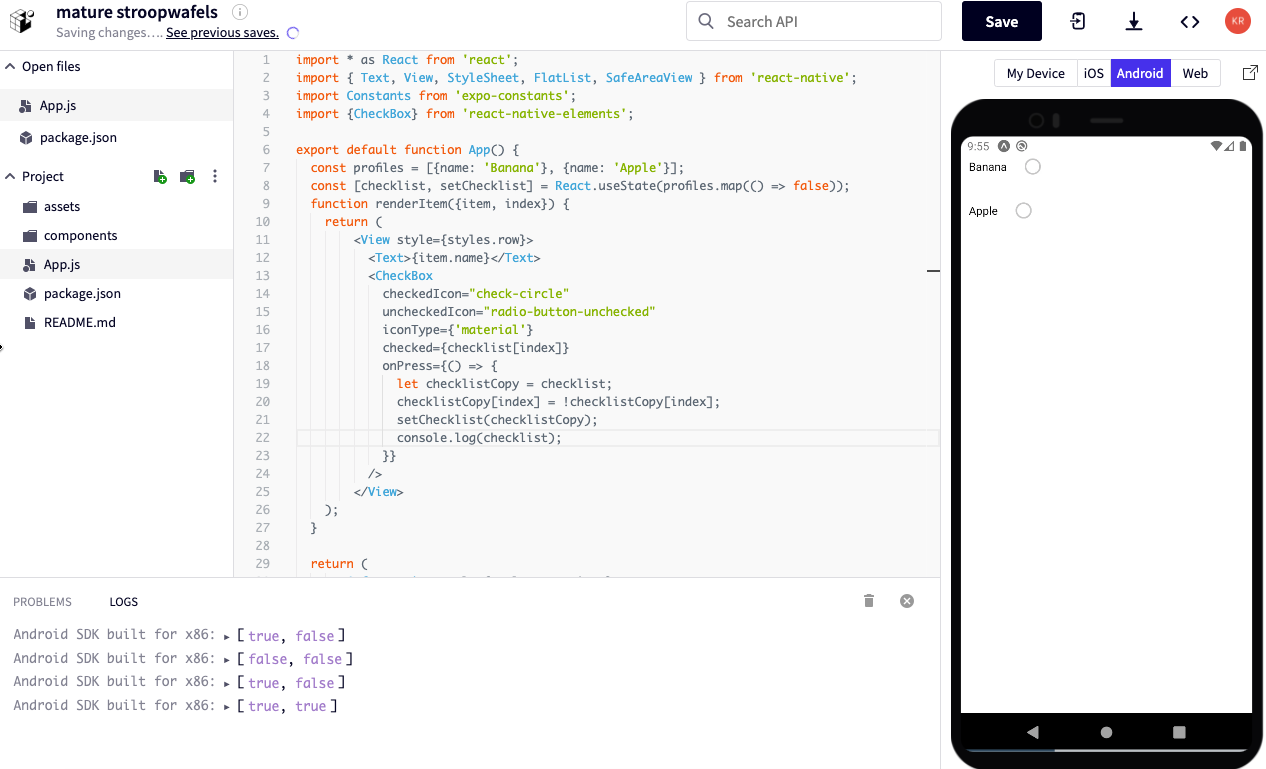Close the logs panel

pos(907,601)
